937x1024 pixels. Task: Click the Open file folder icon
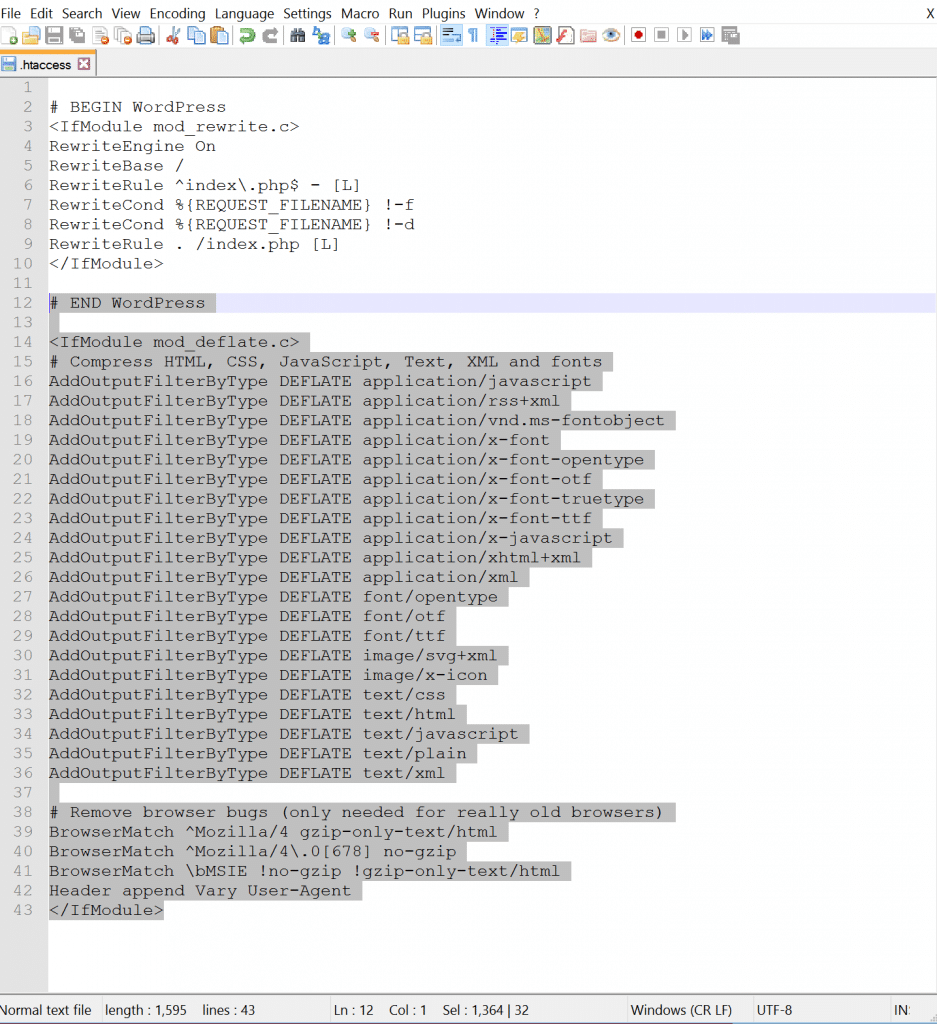[x=31, y=35]
